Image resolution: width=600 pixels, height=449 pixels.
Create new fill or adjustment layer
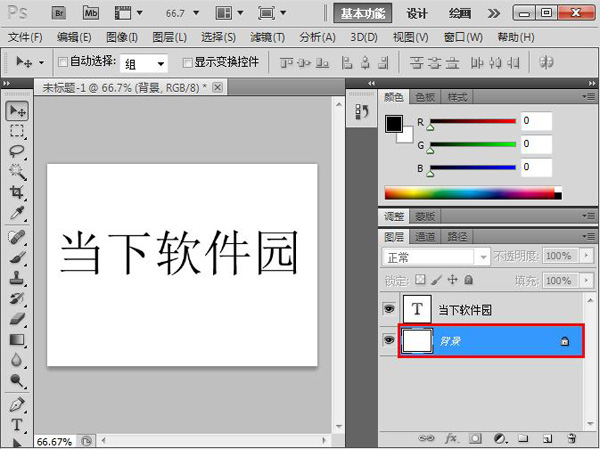[500, 438]
